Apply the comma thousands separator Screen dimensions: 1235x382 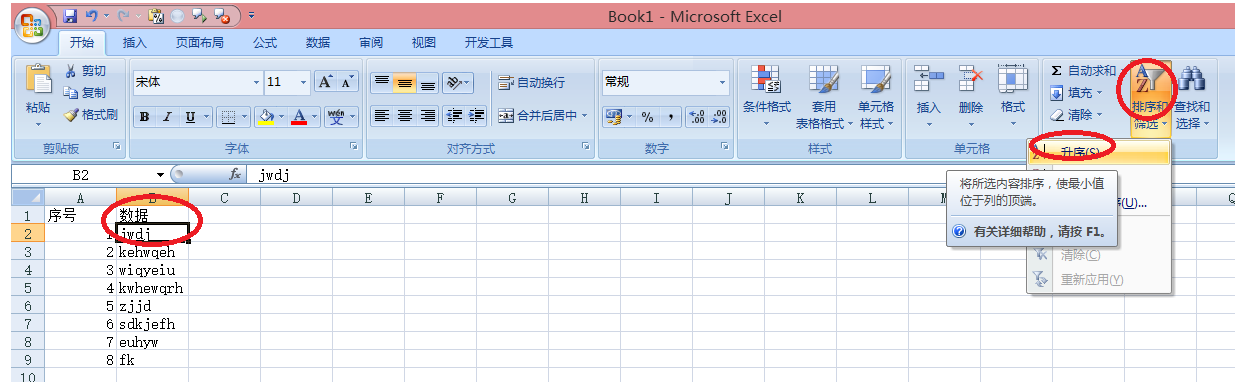click(x=670, y=117)
